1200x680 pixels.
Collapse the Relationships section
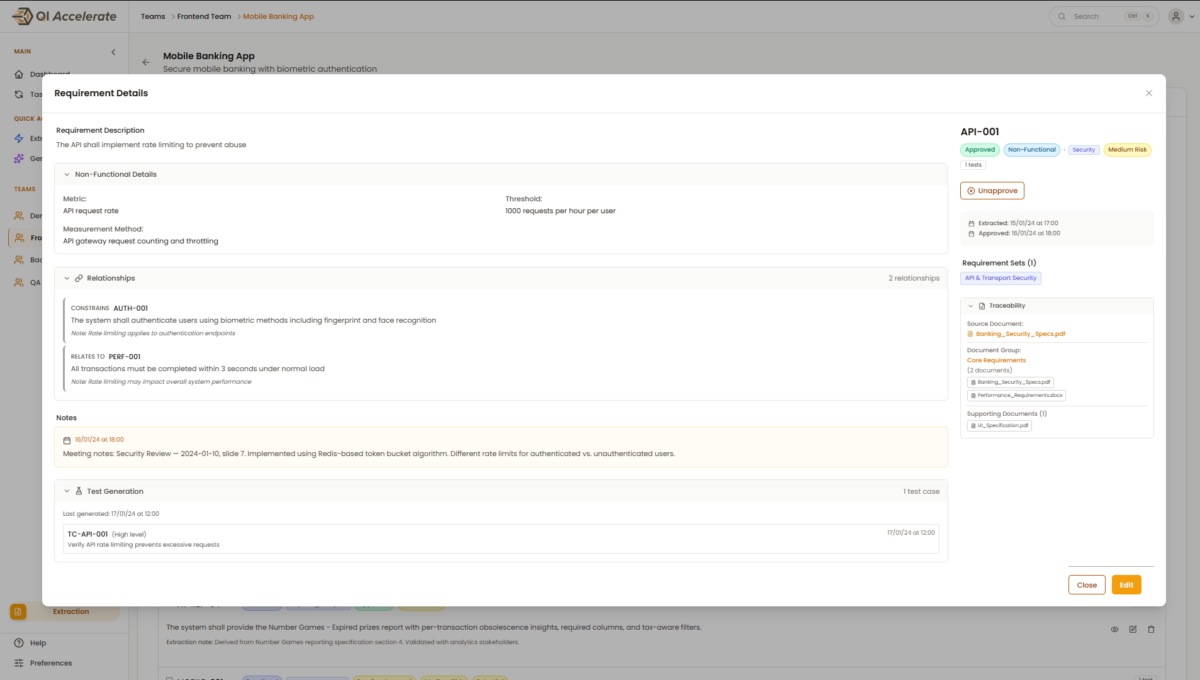click(x=66, y=278)
